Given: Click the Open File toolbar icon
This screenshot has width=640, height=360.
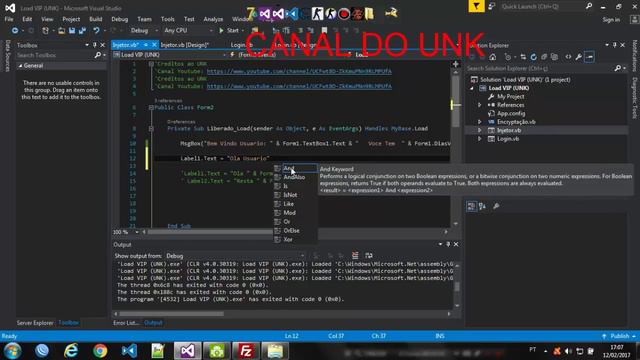Looking at the screenshot, I should [x=62, y=31].
